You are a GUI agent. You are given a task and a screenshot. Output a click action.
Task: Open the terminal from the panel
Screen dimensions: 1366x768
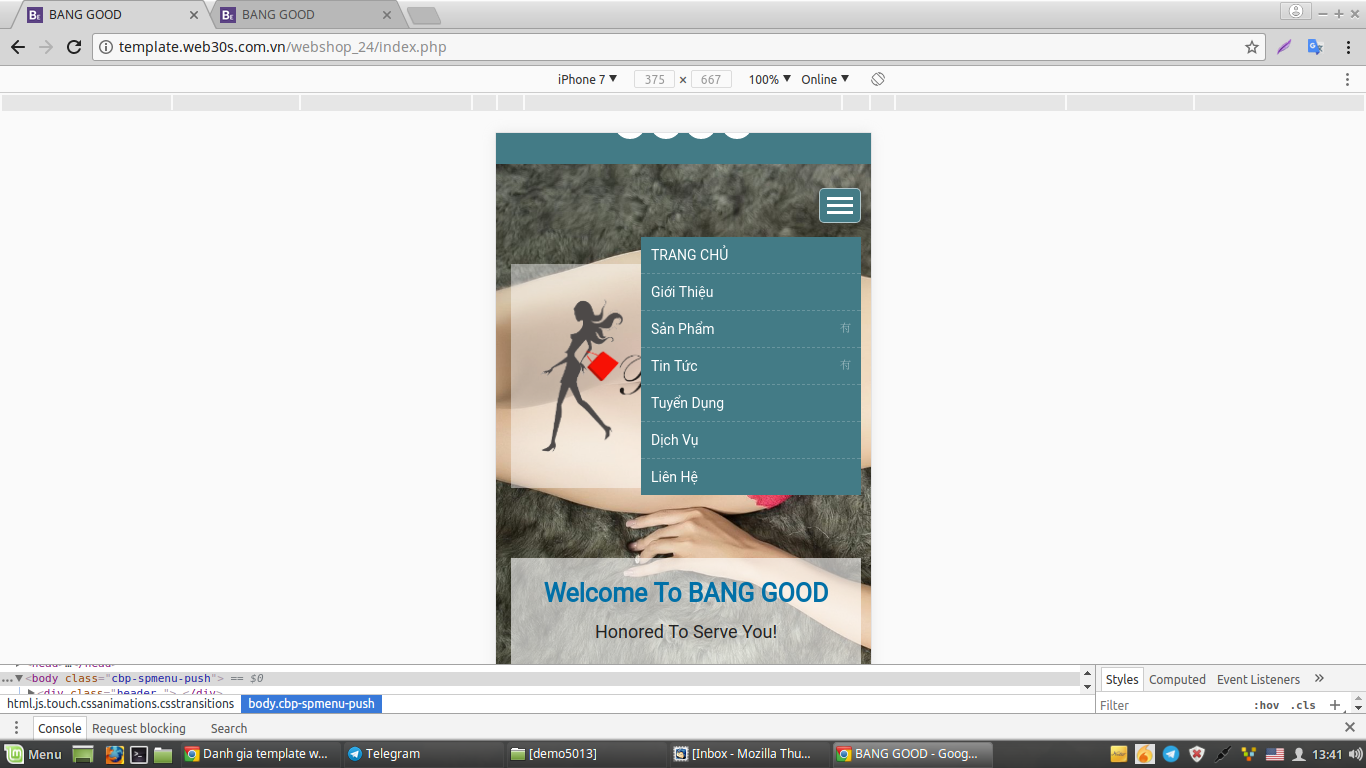pyautogui.click(x=140, y=754)
